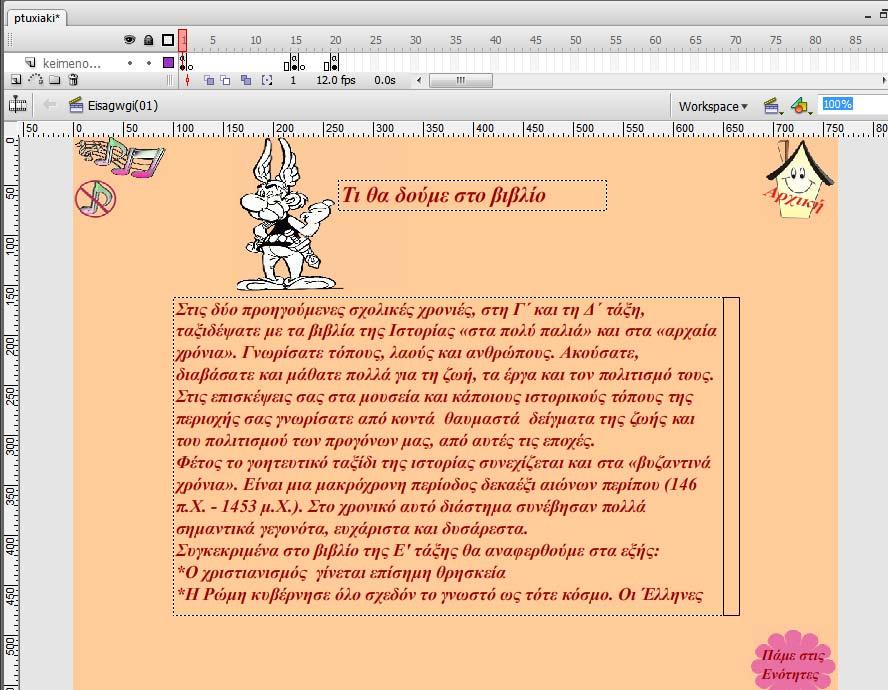The width and height of the screenshot is (888, 690).
Task: Click the 0.0s elapsed time readout
Action: click(x=385, y=80)
